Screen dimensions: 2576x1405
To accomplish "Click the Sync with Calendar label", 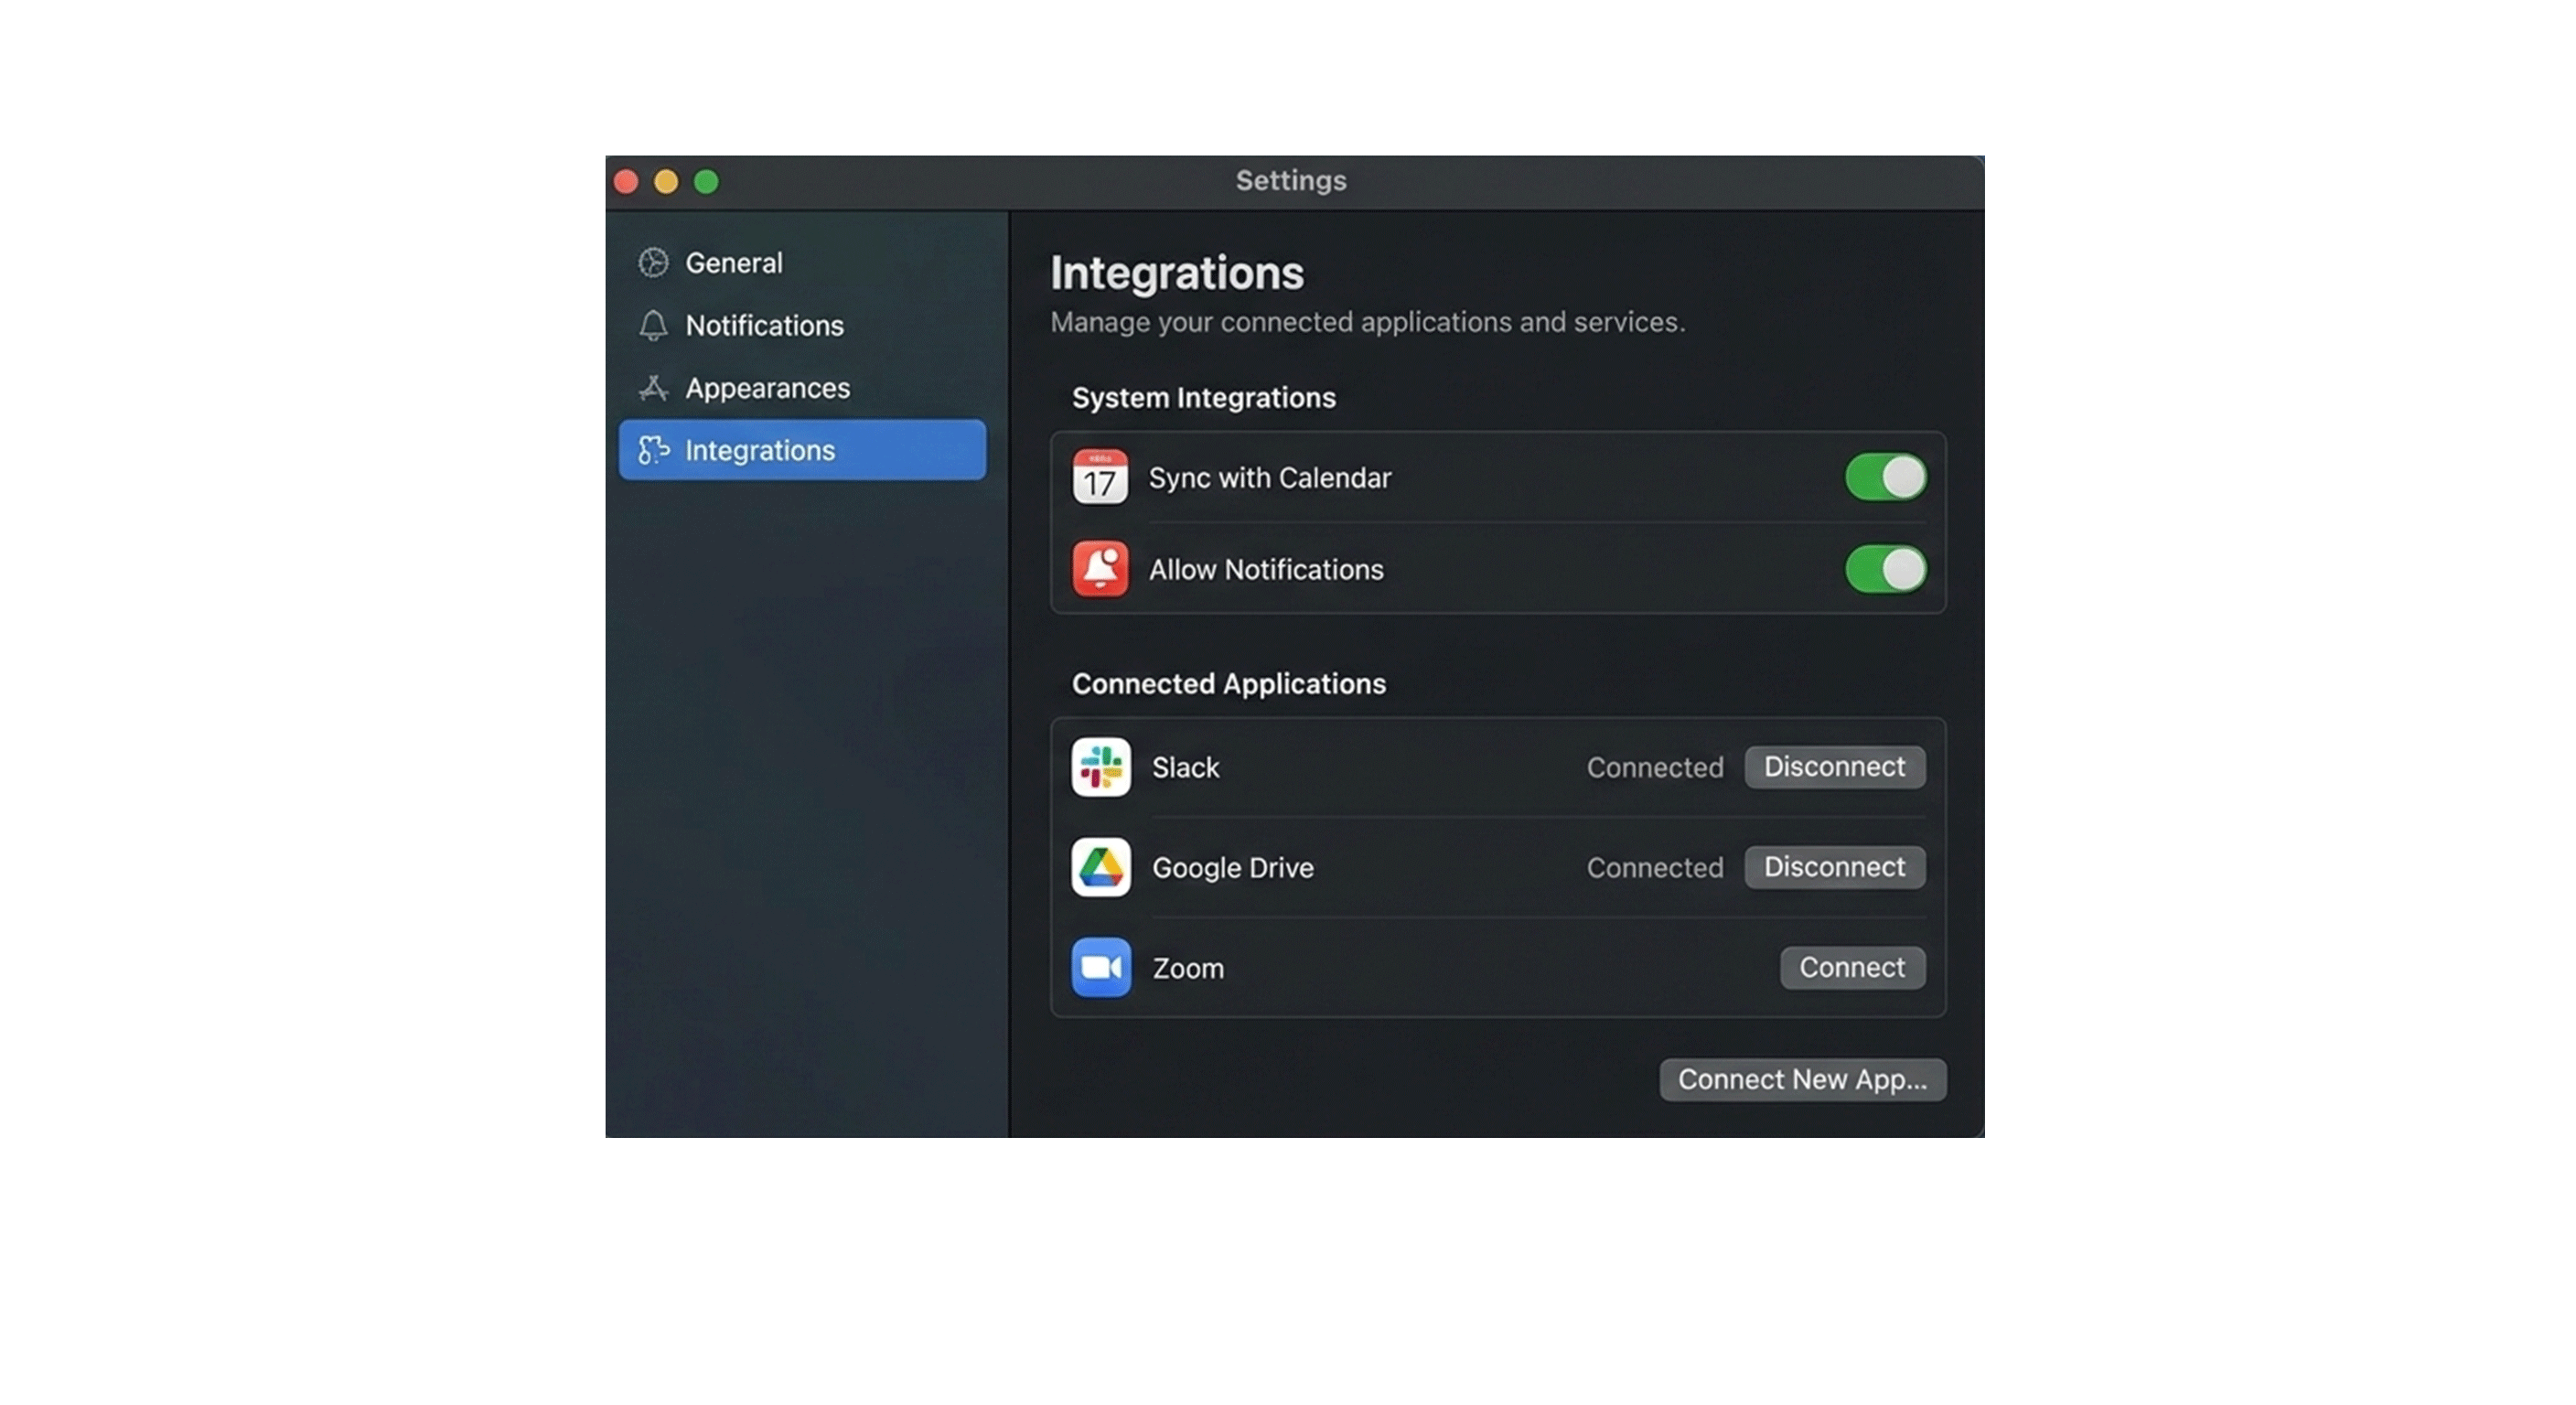I will click(x=1269, y=478).
